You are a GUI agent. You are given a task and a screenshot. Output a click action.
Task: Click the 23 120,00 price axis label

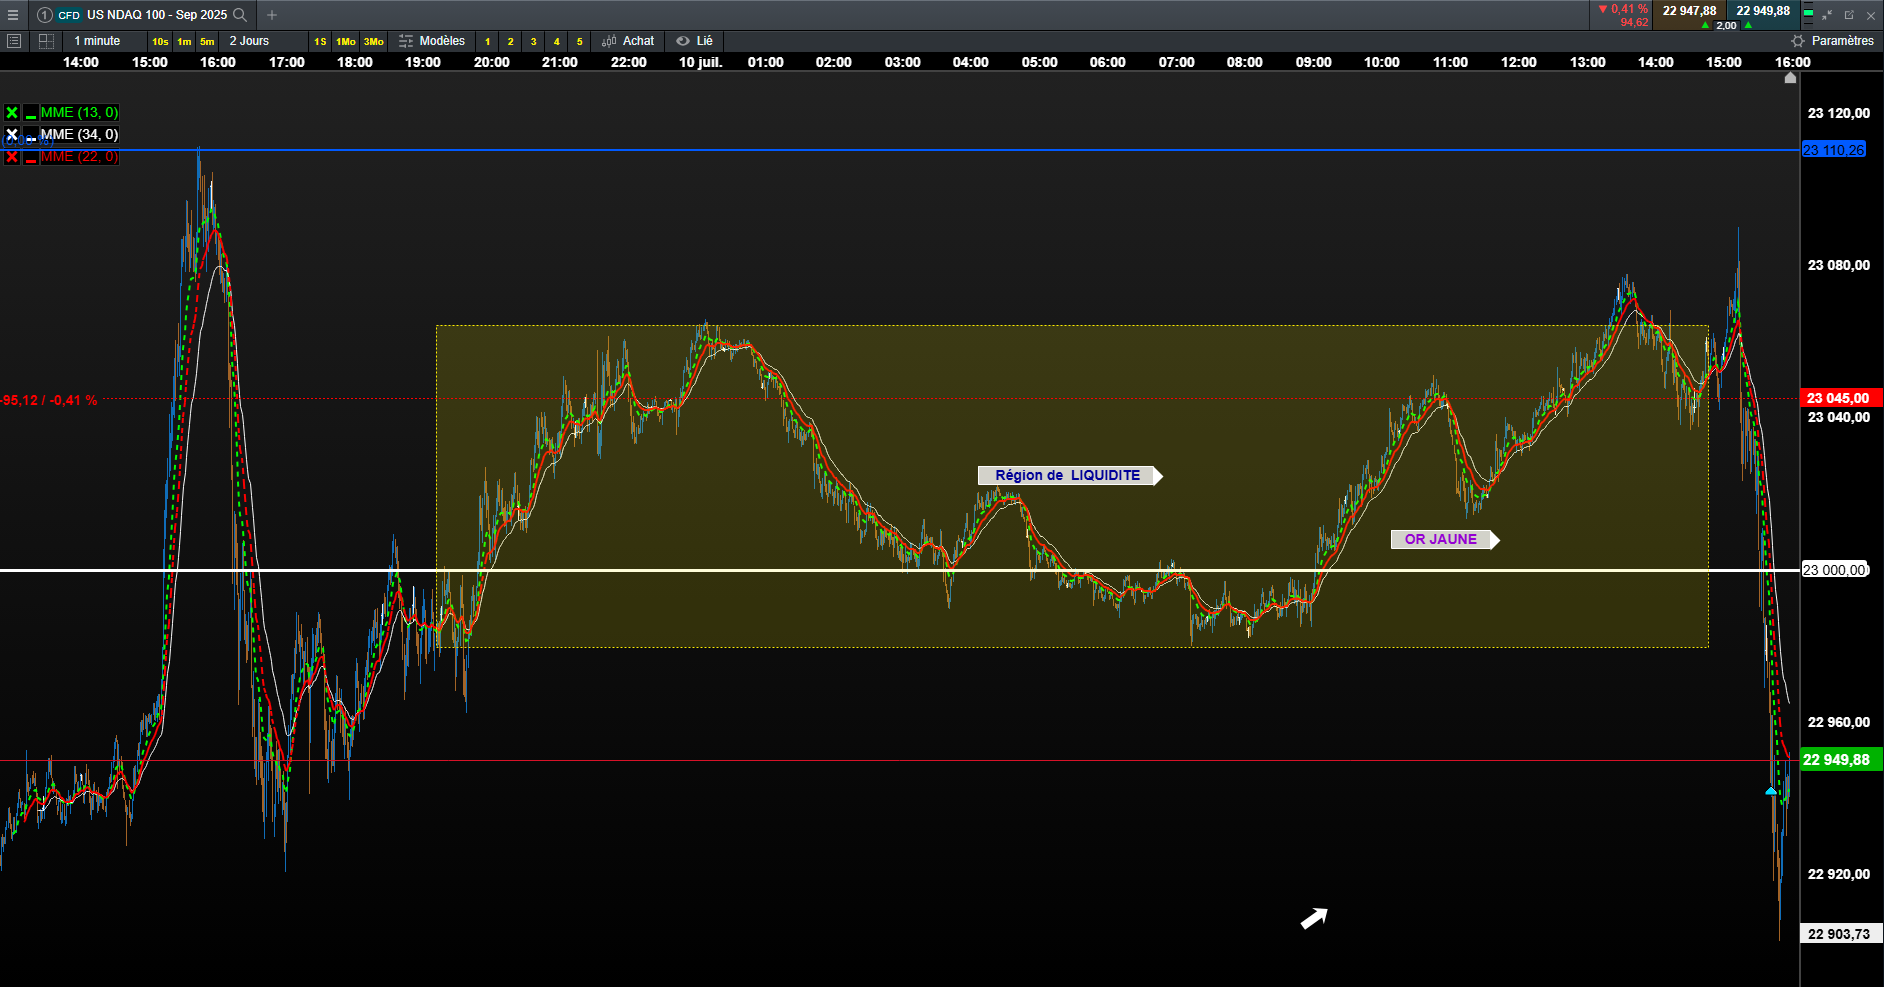pyautogui.click(x=1838, y=113)
